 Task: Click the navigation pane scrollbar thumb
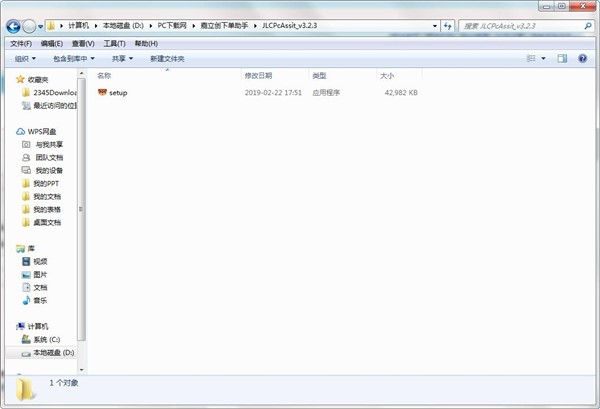(x=81, y=209)
